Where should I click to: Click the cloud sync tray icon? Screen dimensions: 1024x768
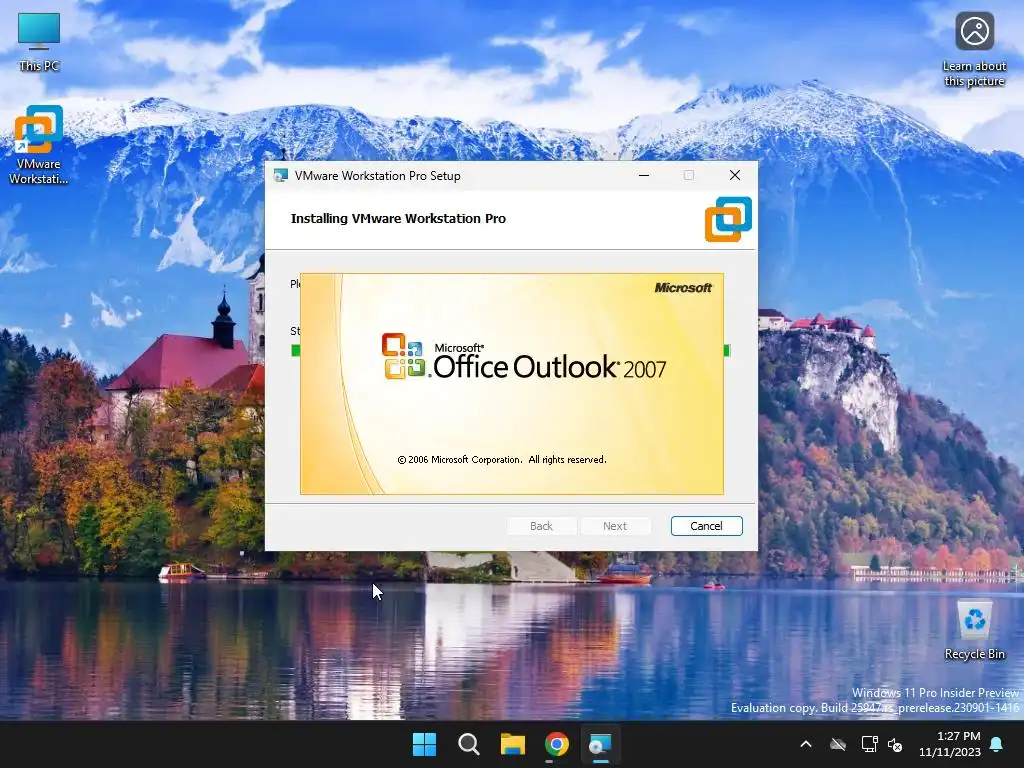(838, 744)
